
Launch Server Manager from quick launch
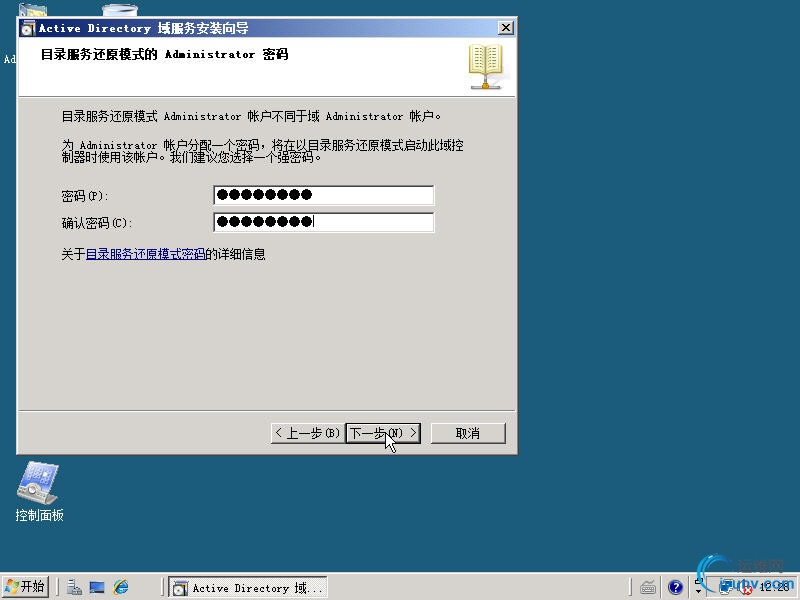click(74, 587)
